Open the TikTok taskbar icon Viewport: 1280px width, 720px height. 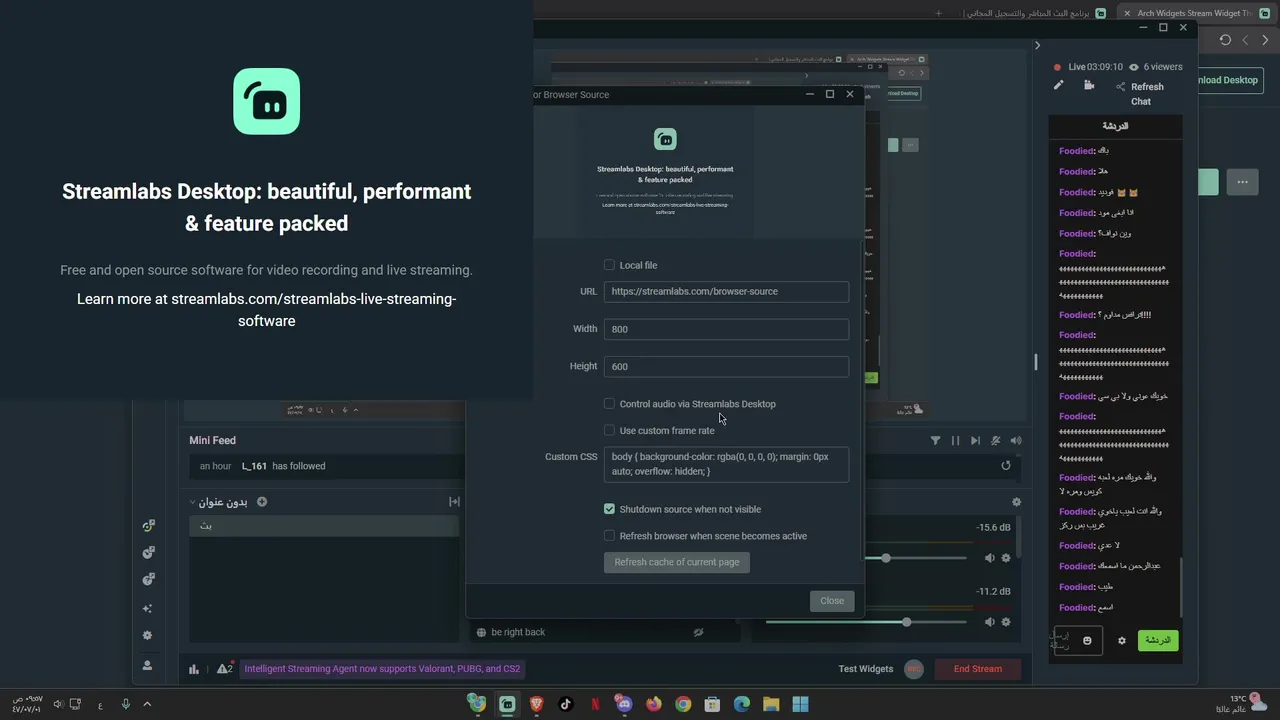[566, 704]
